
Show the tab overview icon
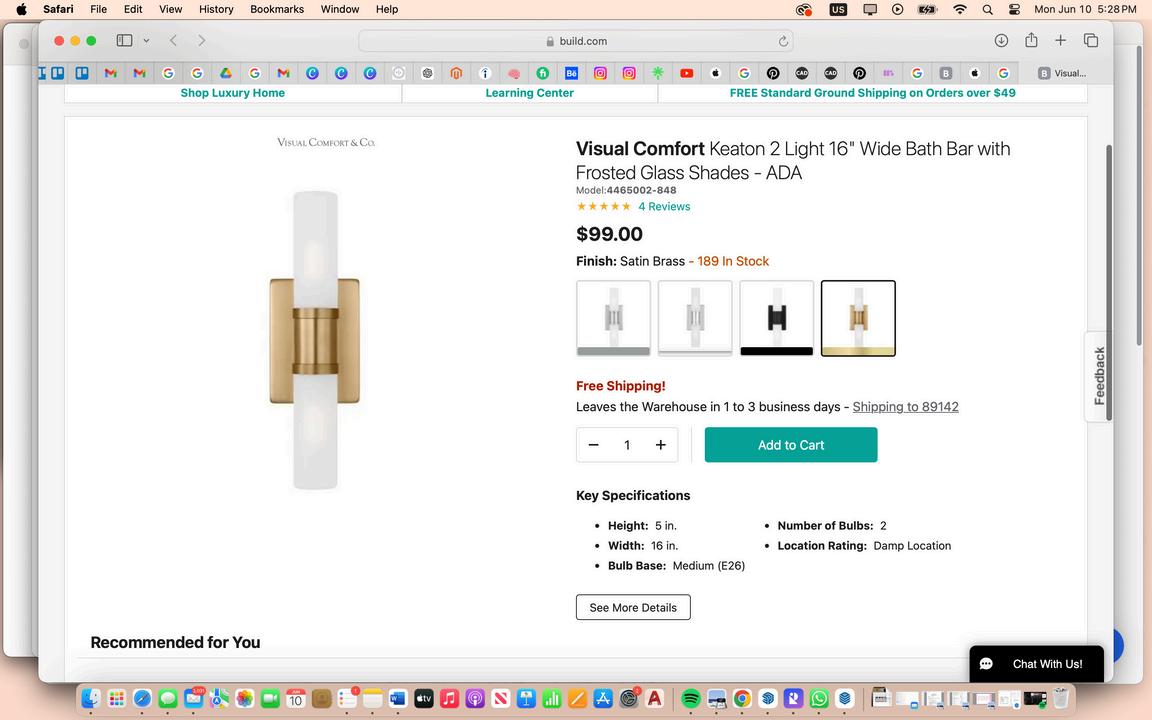[1091, 41]
